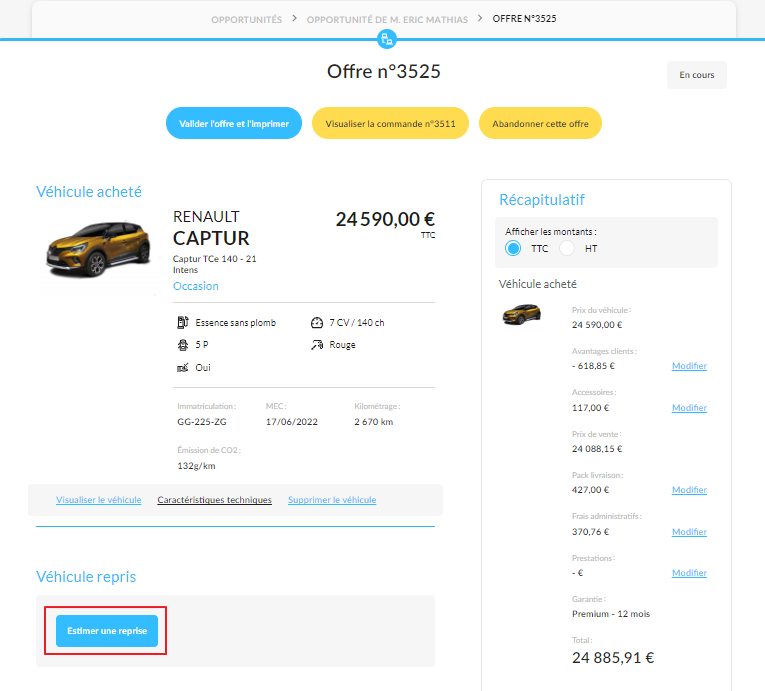The image size is (765, 691).
Task: Click Supprimer le véhicule link
Action: [x=332, y=500]
